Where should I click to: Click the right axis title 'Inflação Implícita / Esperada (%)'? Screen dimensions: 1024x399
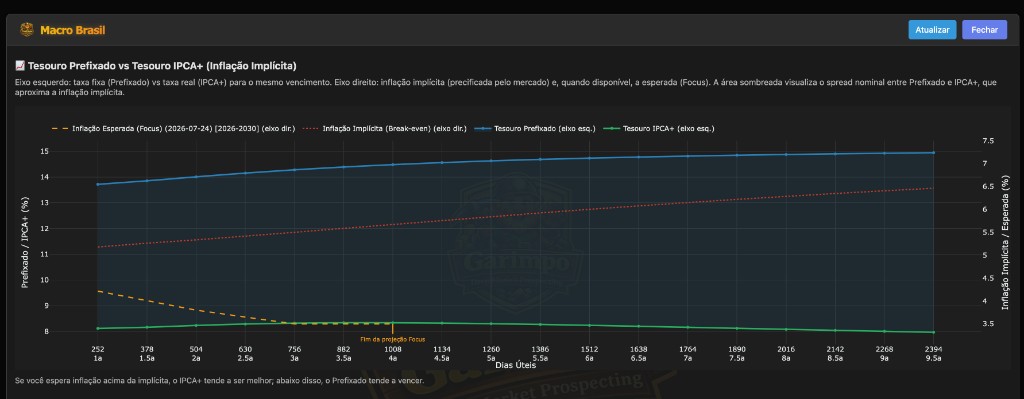[x=1005, y=243]
